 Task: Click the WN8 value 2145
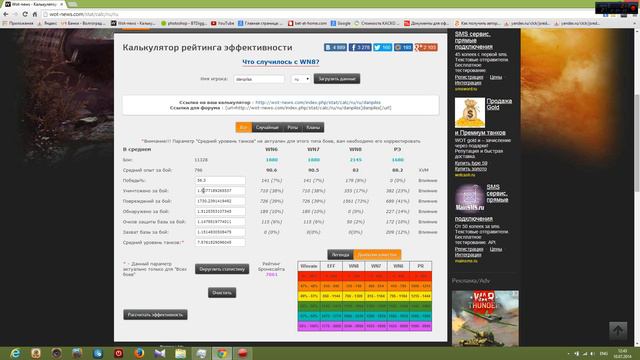(356, 160)
